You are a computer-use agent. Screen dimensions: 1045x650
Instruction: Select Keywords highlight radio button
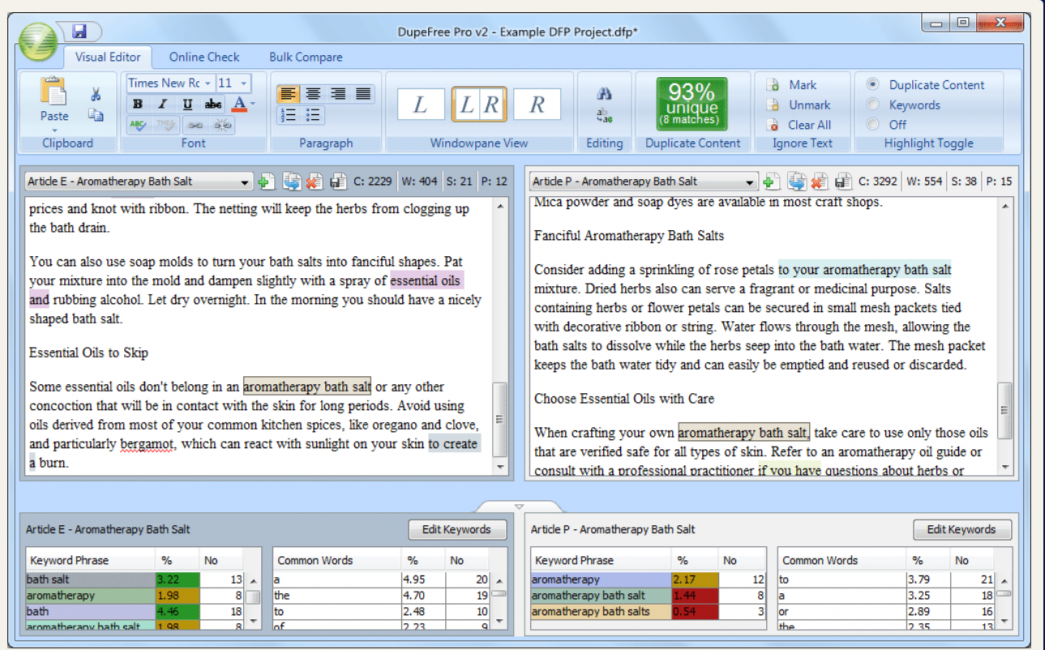pyautogui.click(x=872, y=104)
